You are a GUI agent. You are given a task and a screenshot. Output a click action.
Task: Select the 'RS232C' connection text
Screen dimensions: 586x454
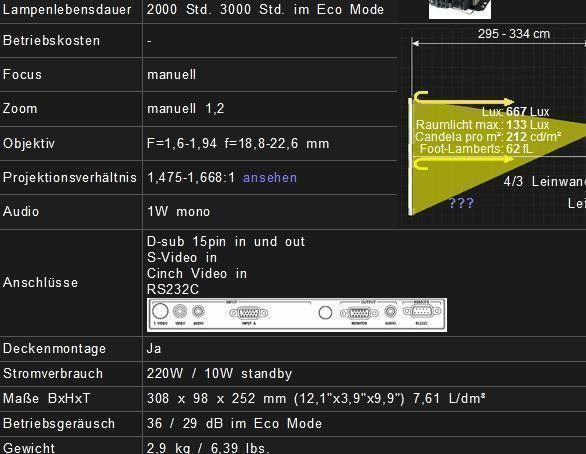pyautogui.click(x=173, y=290)
